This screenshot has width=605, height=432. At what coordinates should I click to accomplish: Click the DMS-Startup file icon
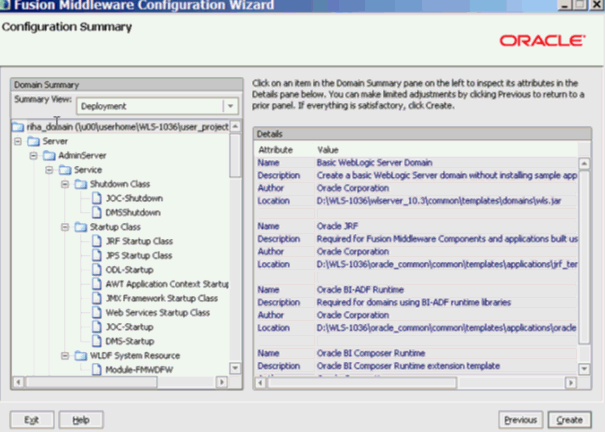click(97, 341)
